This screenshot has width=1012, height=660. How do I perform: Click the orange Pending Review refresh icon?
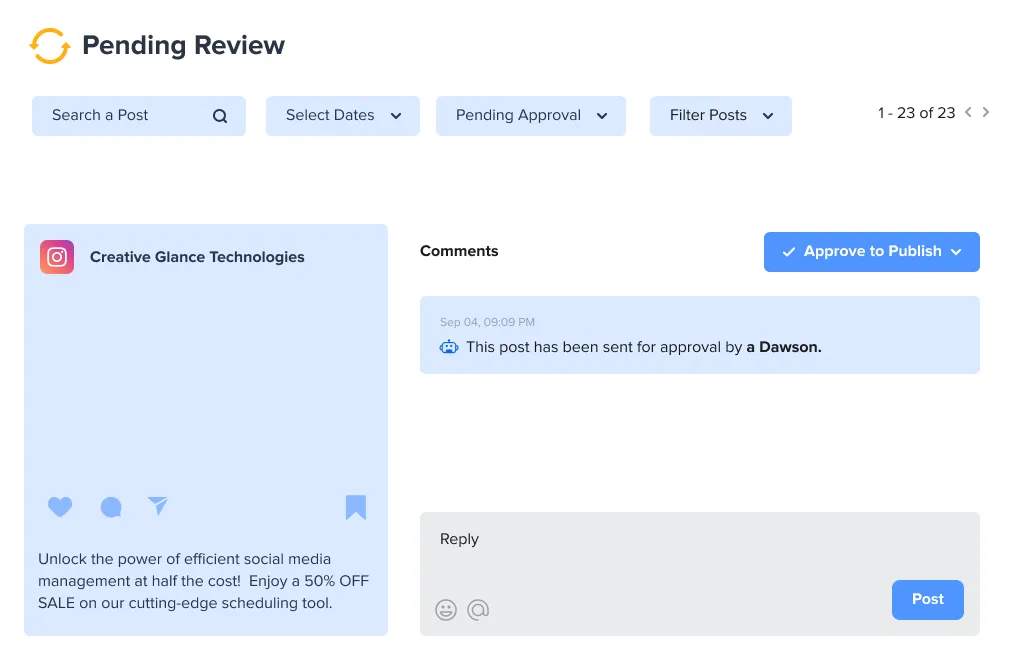pyautogui.click(x=50, y=46)
